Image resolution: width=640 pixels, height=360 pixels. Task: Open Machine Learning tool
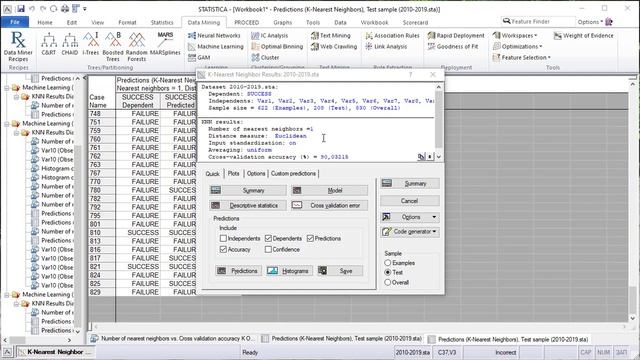[x=216, y=47]
